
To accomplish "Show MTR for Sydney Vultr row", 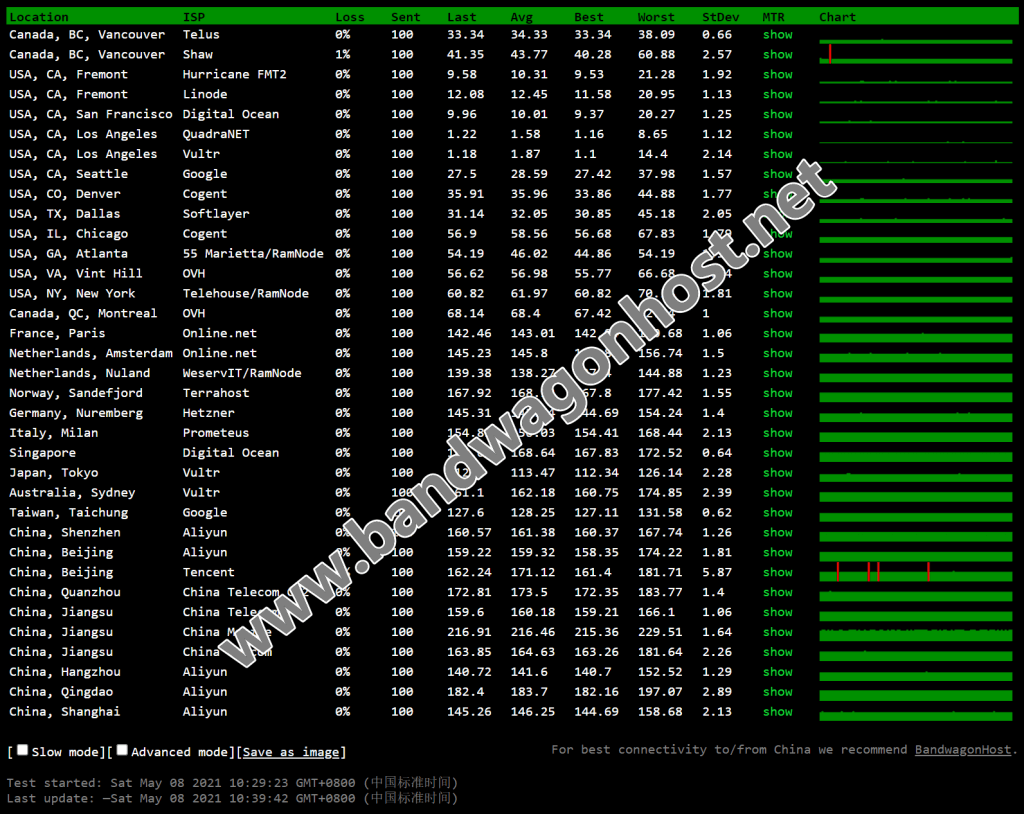I will pos(778,493).
